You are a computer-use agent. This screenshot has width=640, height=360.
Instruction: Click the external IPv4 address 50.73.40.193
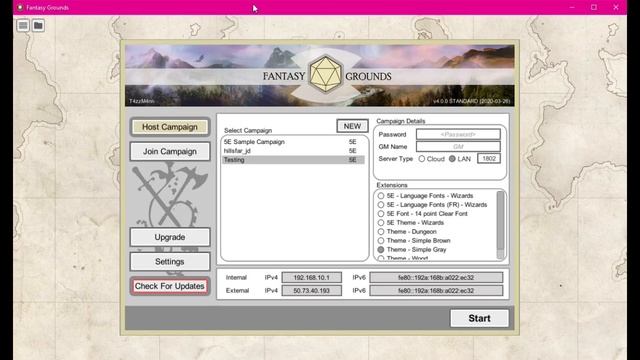311,291
